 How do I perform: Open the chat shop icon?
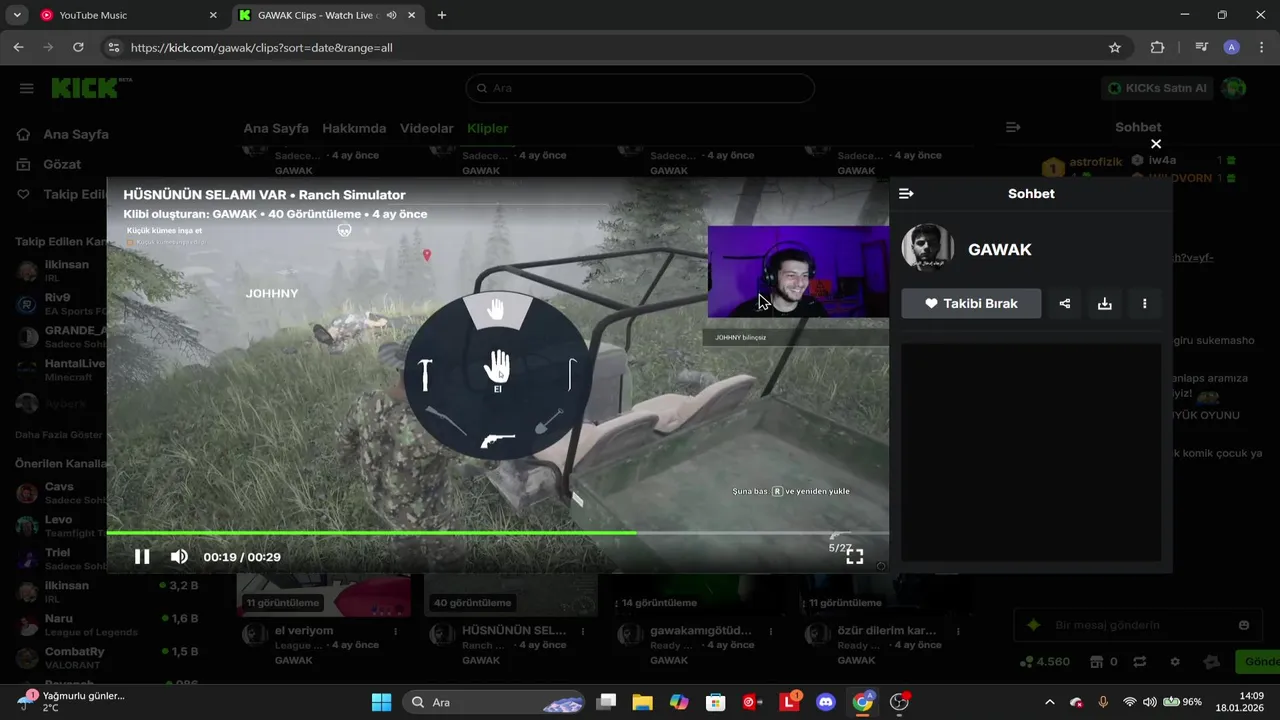click(1096, 662)
